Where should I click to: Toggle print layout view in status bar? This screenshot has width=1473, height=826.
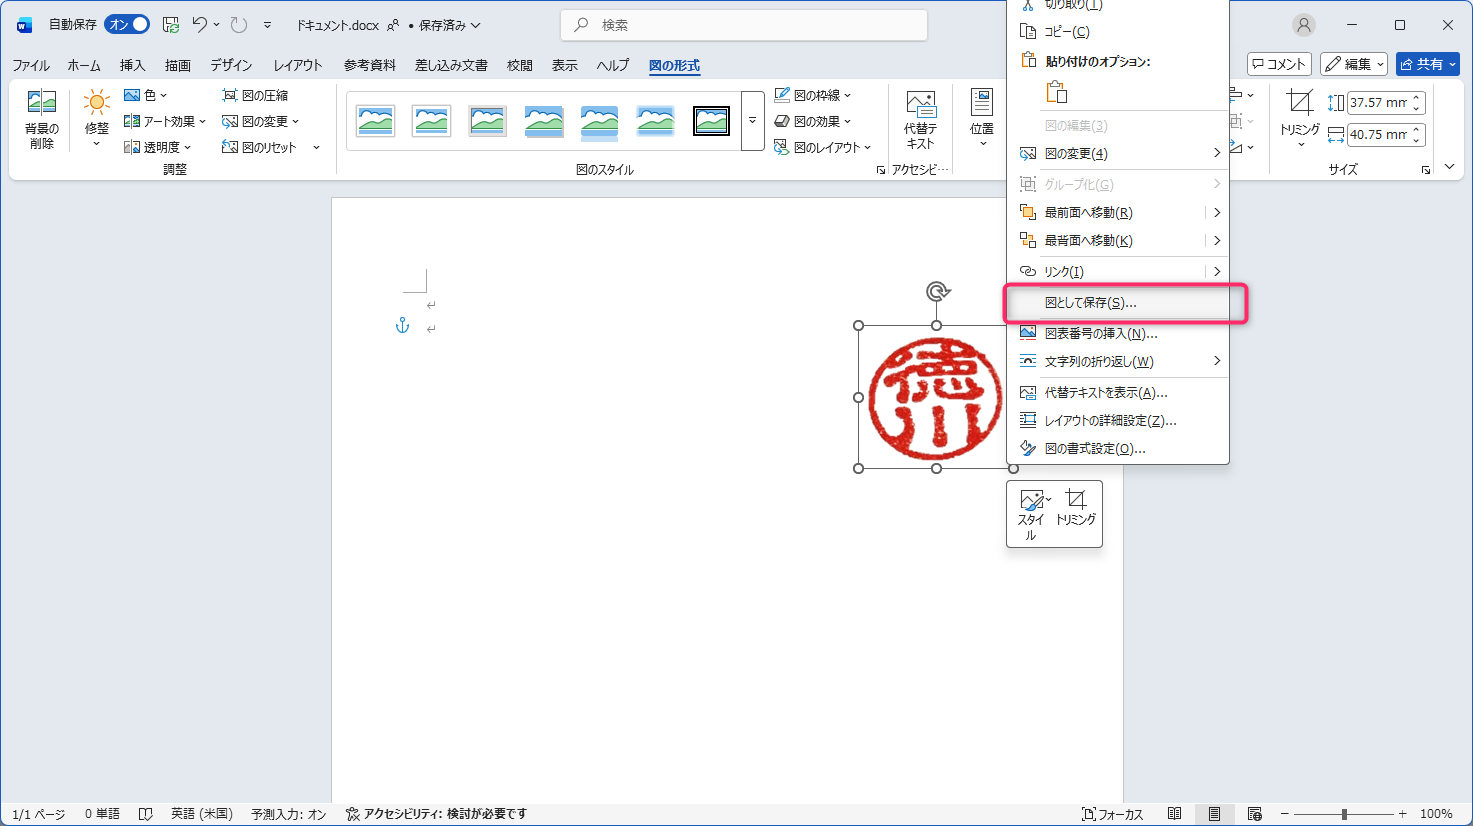coord(1214,814)
